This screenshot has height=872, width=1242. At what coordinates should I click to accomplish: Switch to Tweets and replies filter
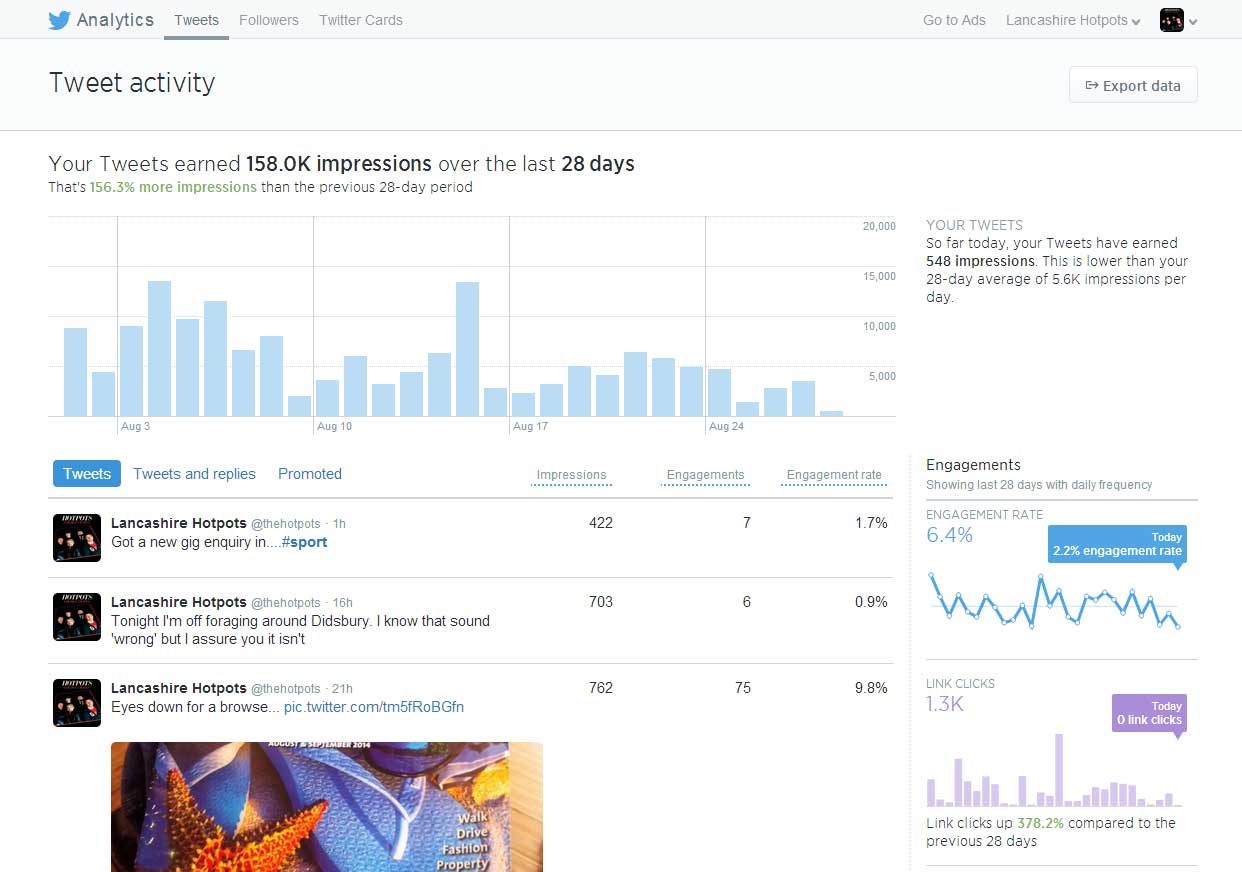(194, 474)
